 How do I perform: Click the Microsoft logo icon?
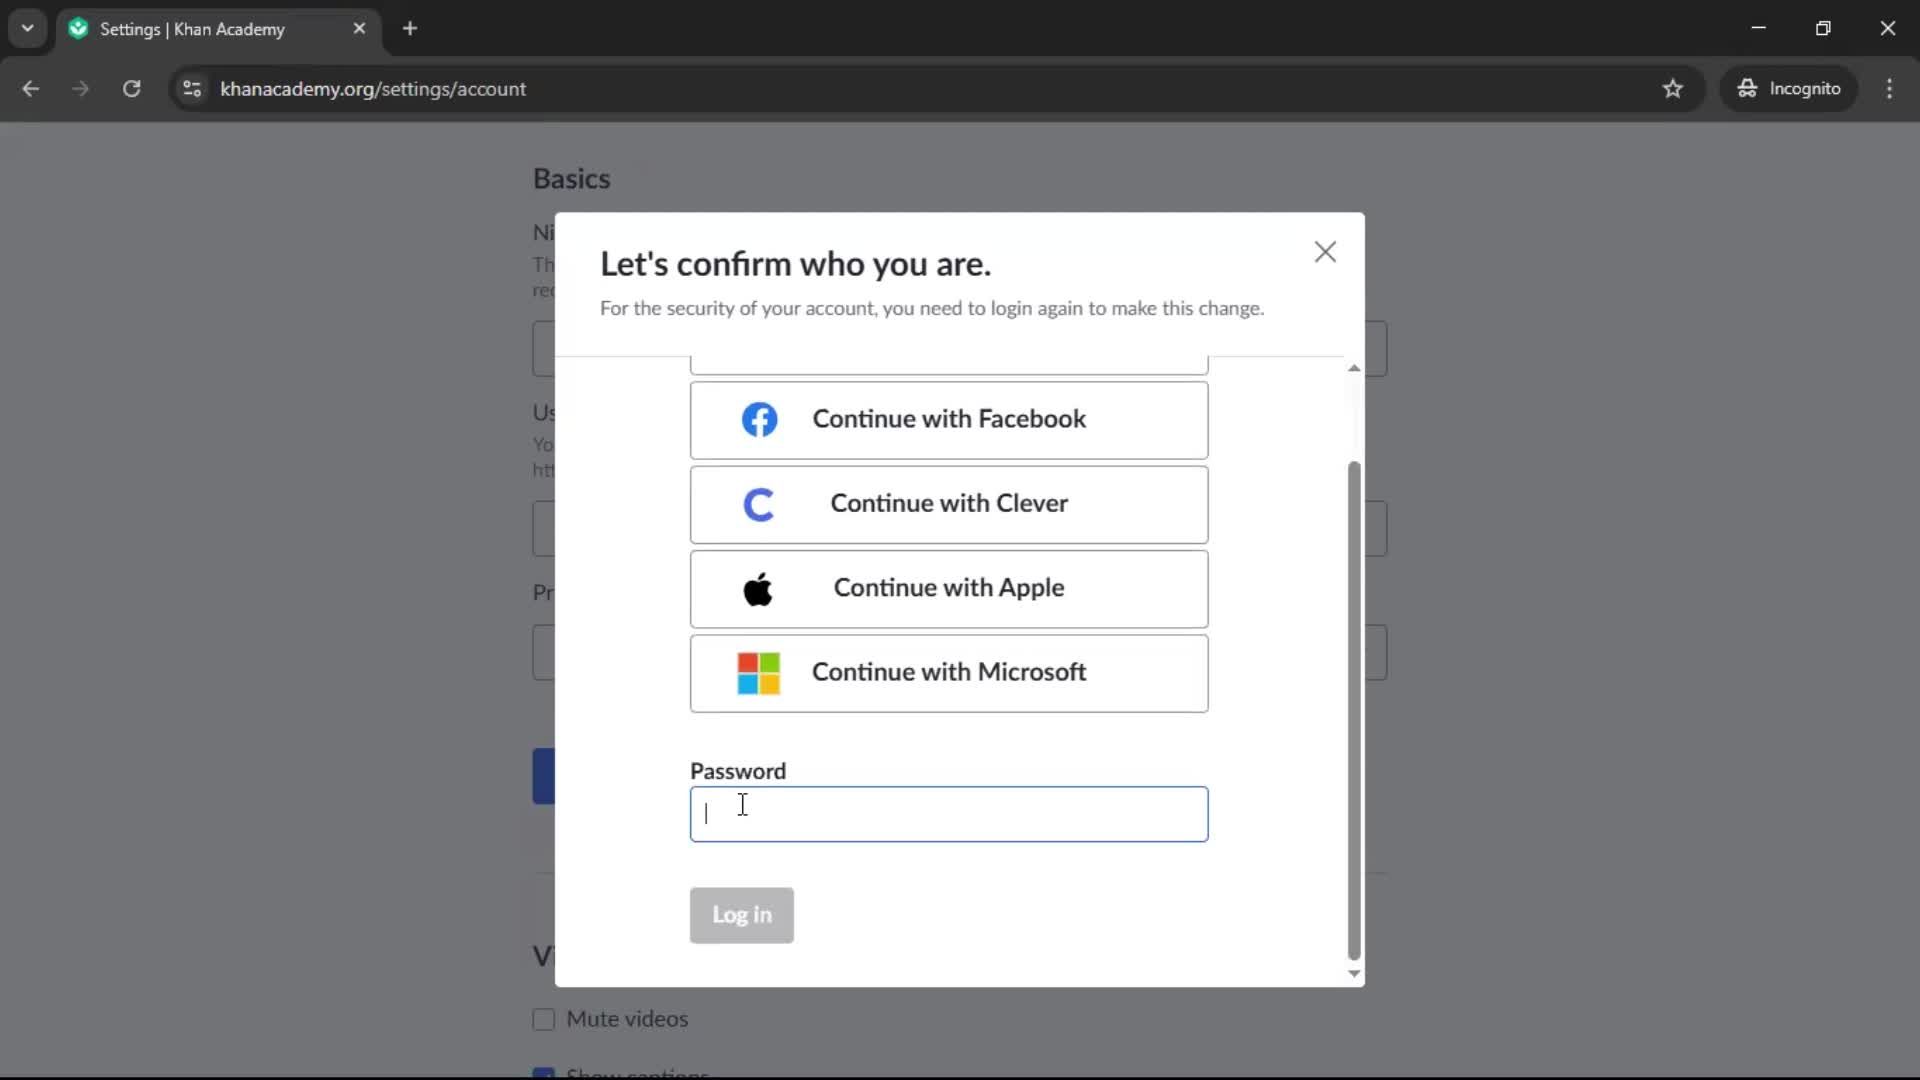(758, 673)
